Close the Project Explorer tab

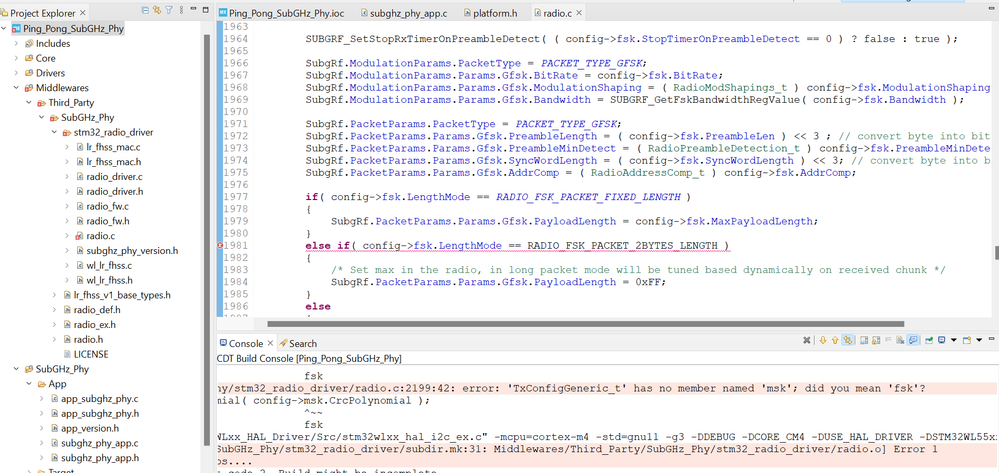(83, 12)
